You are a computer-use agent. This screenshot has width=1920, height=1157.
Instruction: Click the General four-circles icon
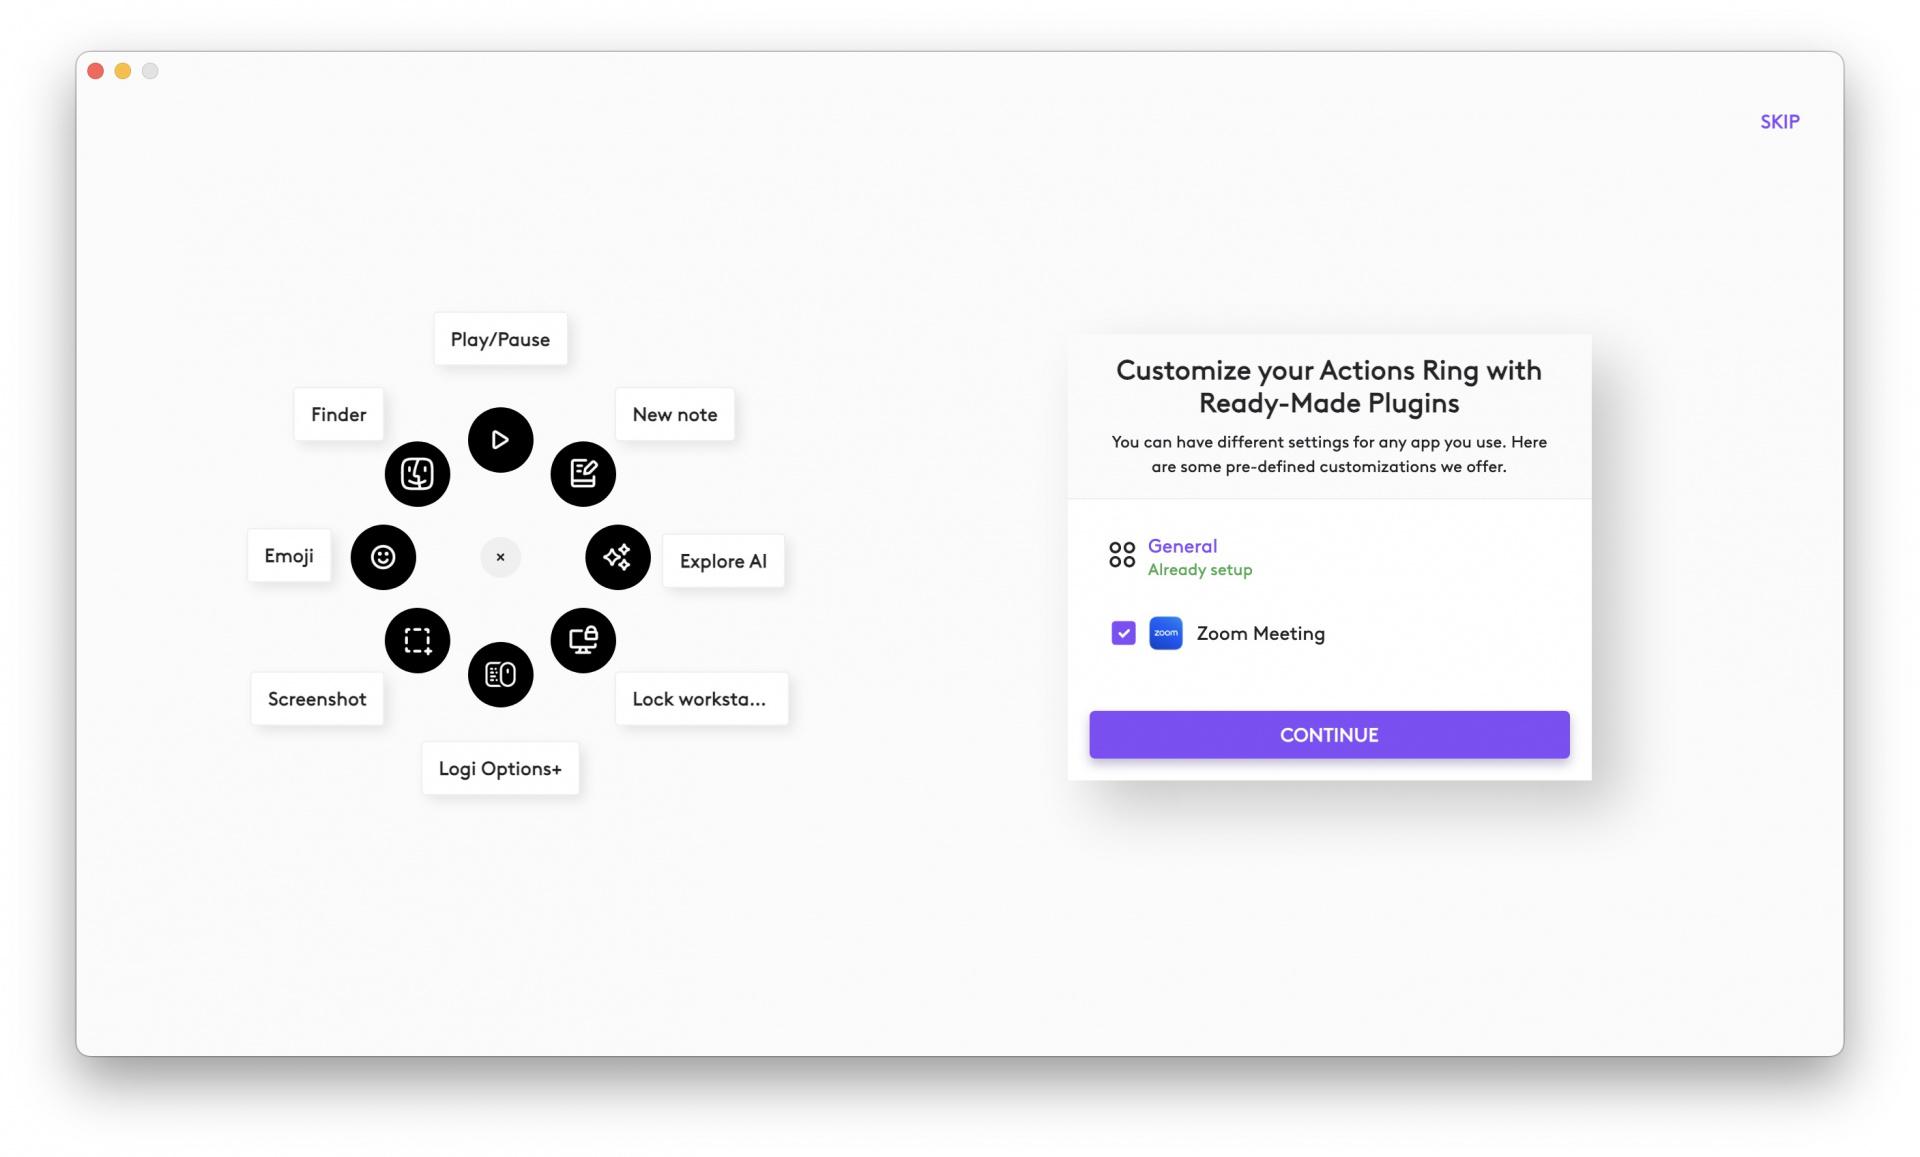(x=1122, y=555)
